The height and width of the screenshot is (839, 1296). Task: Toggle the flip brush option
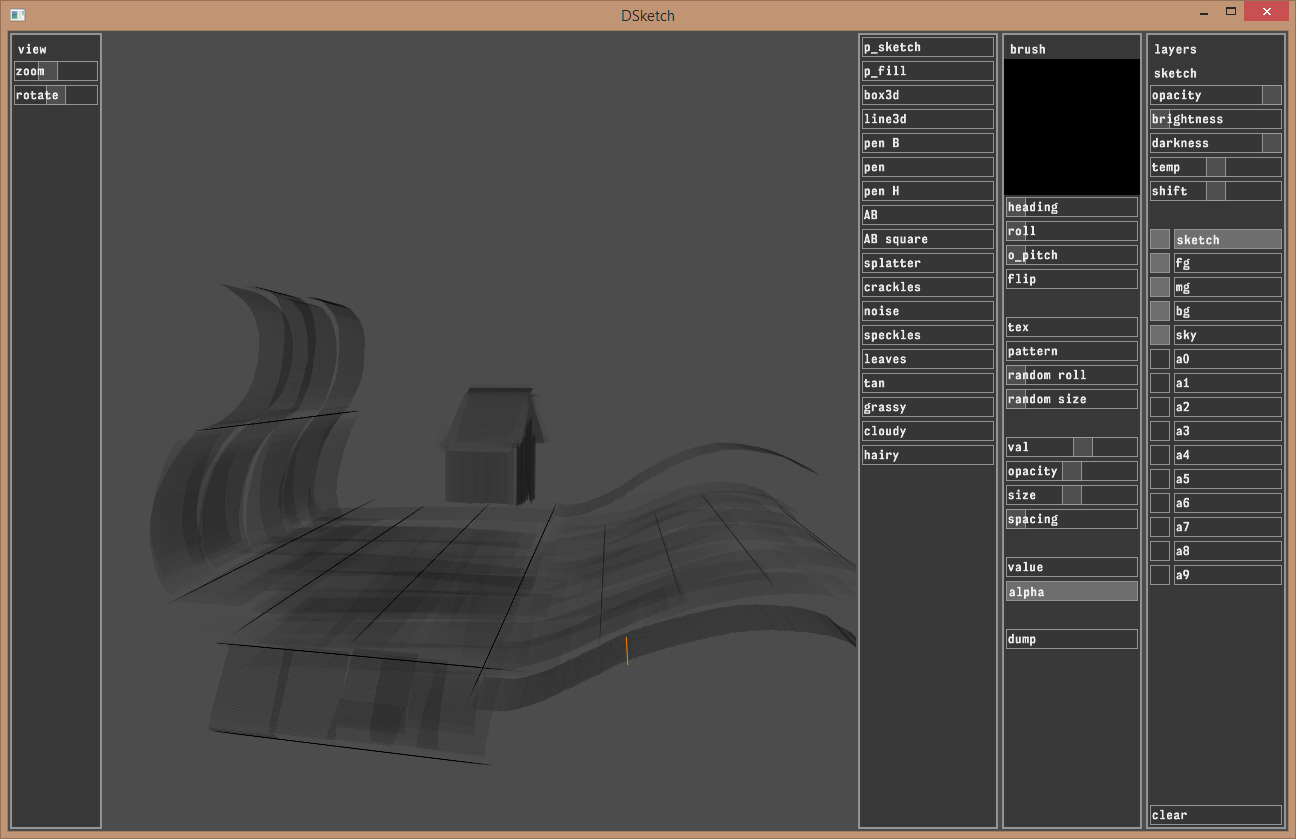[1071, 279]
